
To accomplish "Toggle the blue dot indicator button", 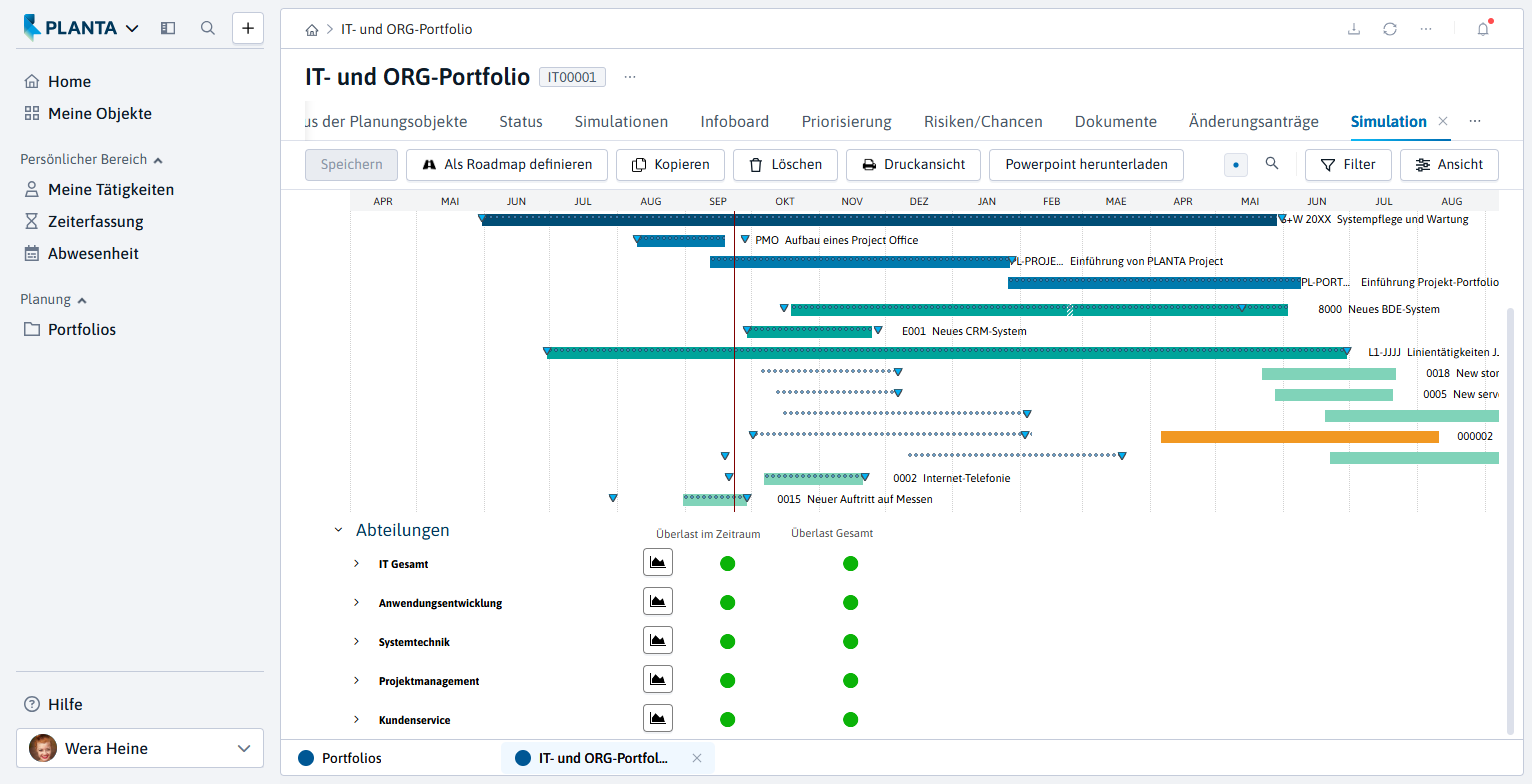I will pyautogui.click(x=1236, y=164).
